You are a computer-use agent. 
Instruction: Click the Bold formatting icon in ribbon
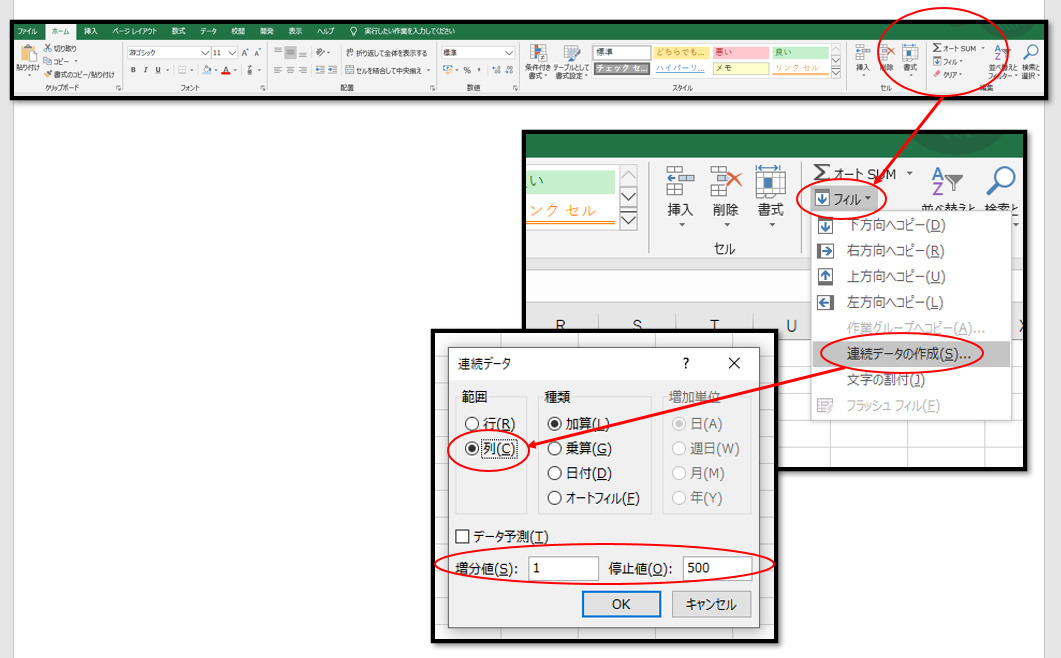pyautogui.click(x=133, y=70)
